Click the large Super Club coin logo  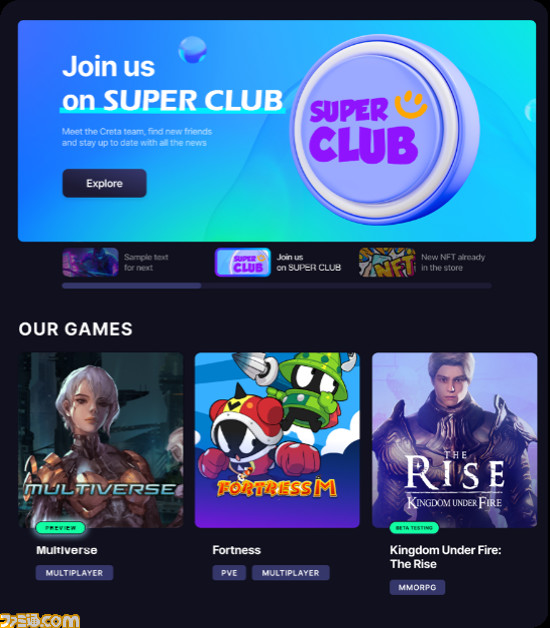point(385,129)
